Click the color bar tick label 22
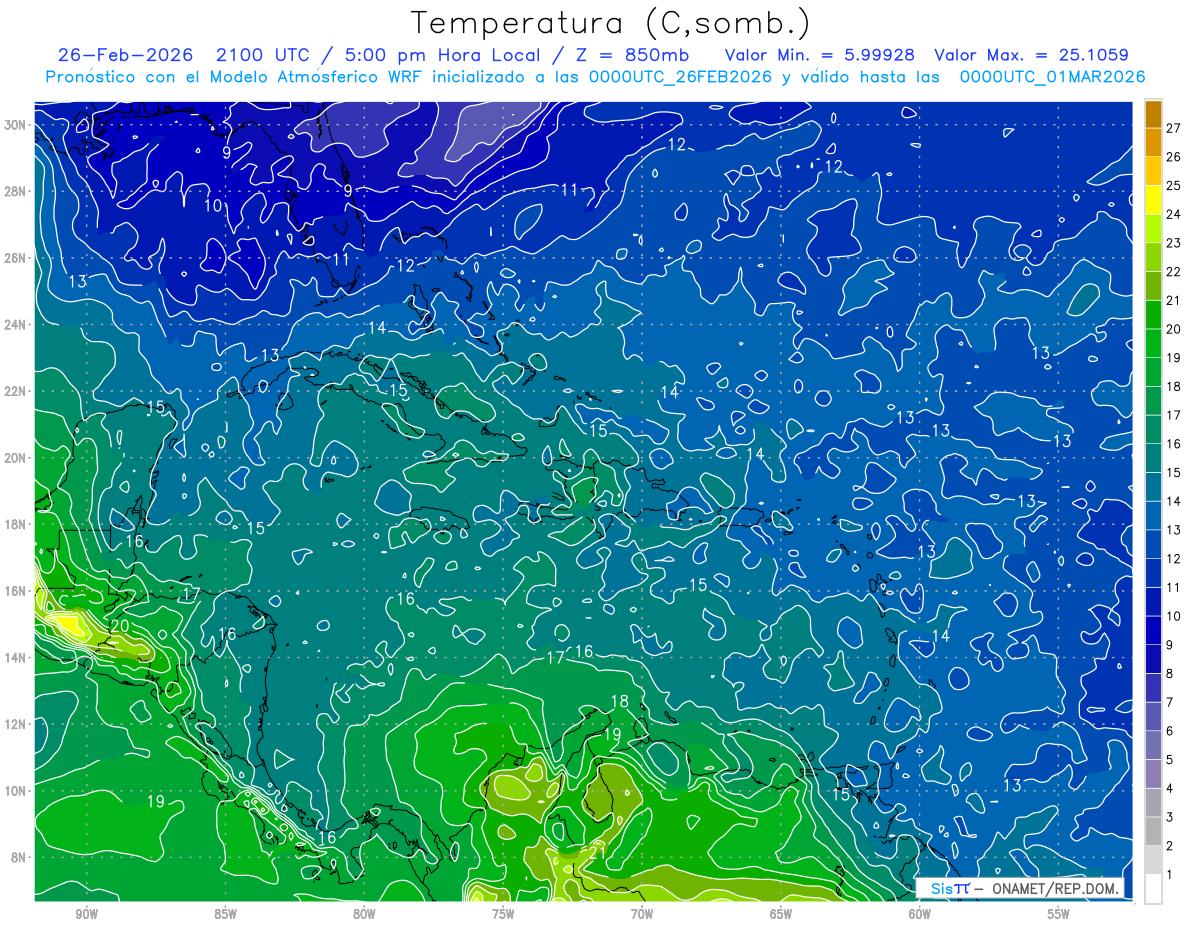Screen dimensions: 1200x927 [1173, 272]
